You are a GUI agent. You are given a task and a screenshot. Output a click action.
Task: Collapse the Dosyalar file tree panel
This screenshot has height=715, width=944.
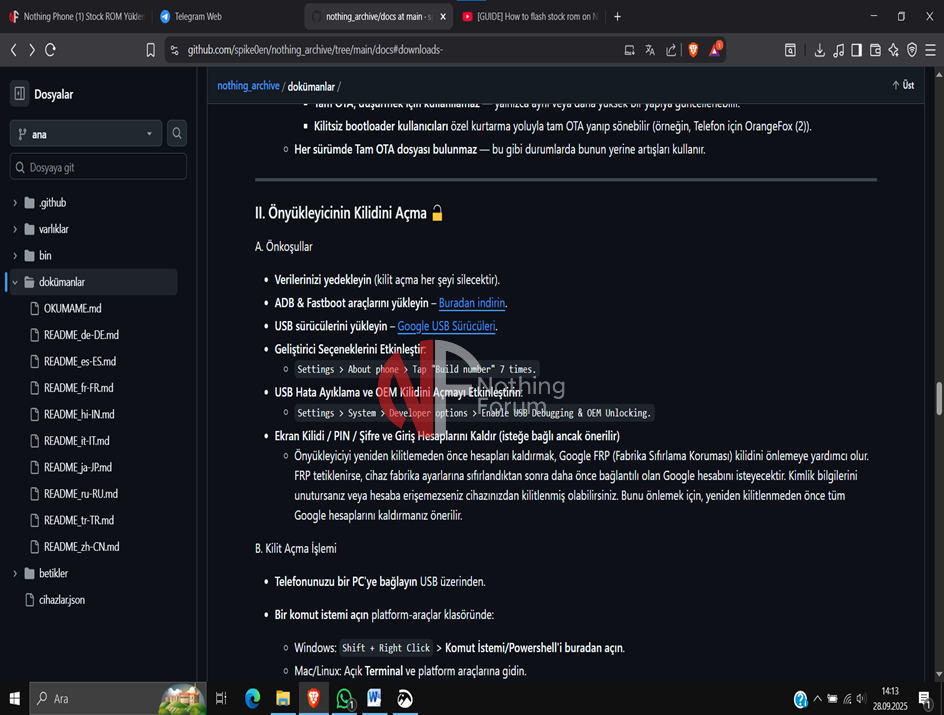[19, 94]
